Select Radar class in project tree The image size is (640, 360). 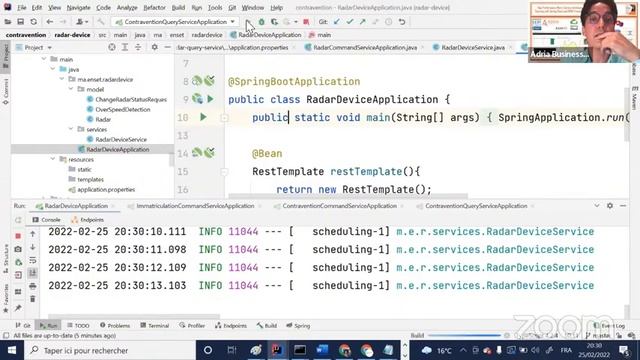coord(103,119)
